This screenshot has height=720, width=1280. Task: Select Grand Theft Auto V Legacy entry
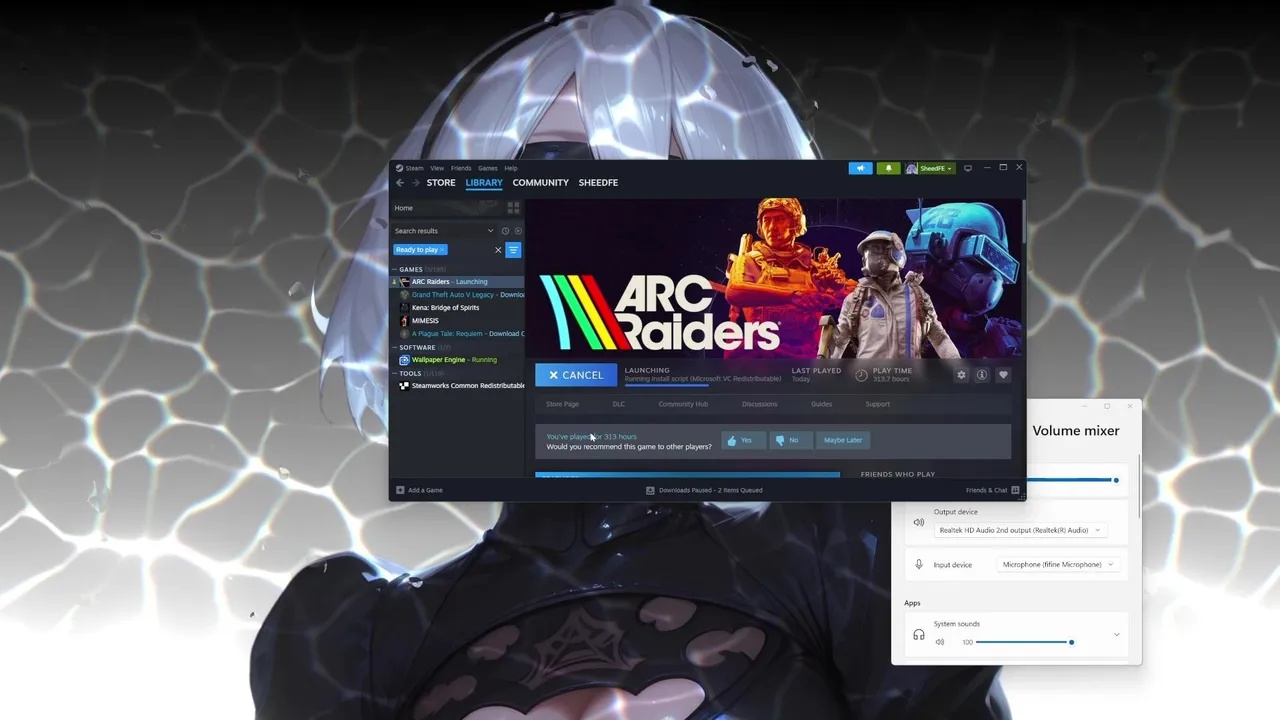(457, 295)
